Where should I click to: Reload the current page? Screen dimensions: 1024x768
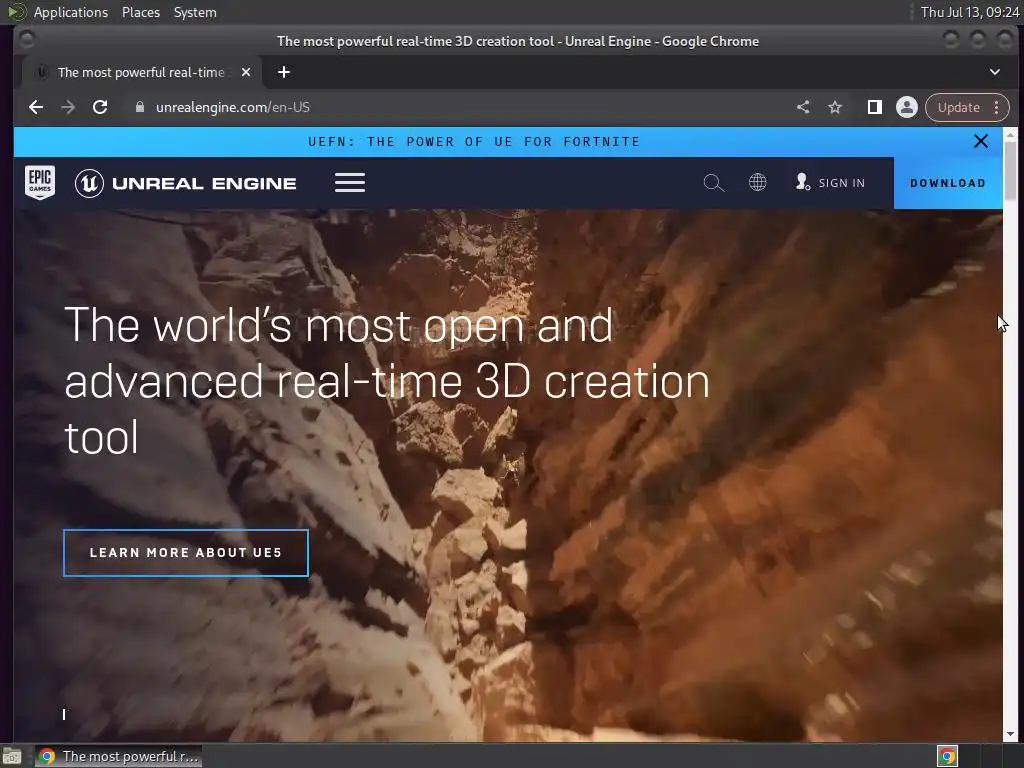pos(100,107)
